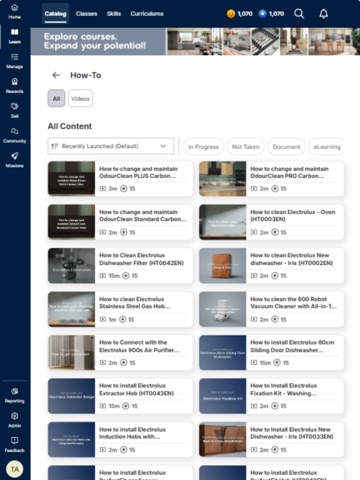Open How to change OdourClean Standard Carbon course
Screen dimensions: 360x480
pyautogui.click(x=120, y=222)
